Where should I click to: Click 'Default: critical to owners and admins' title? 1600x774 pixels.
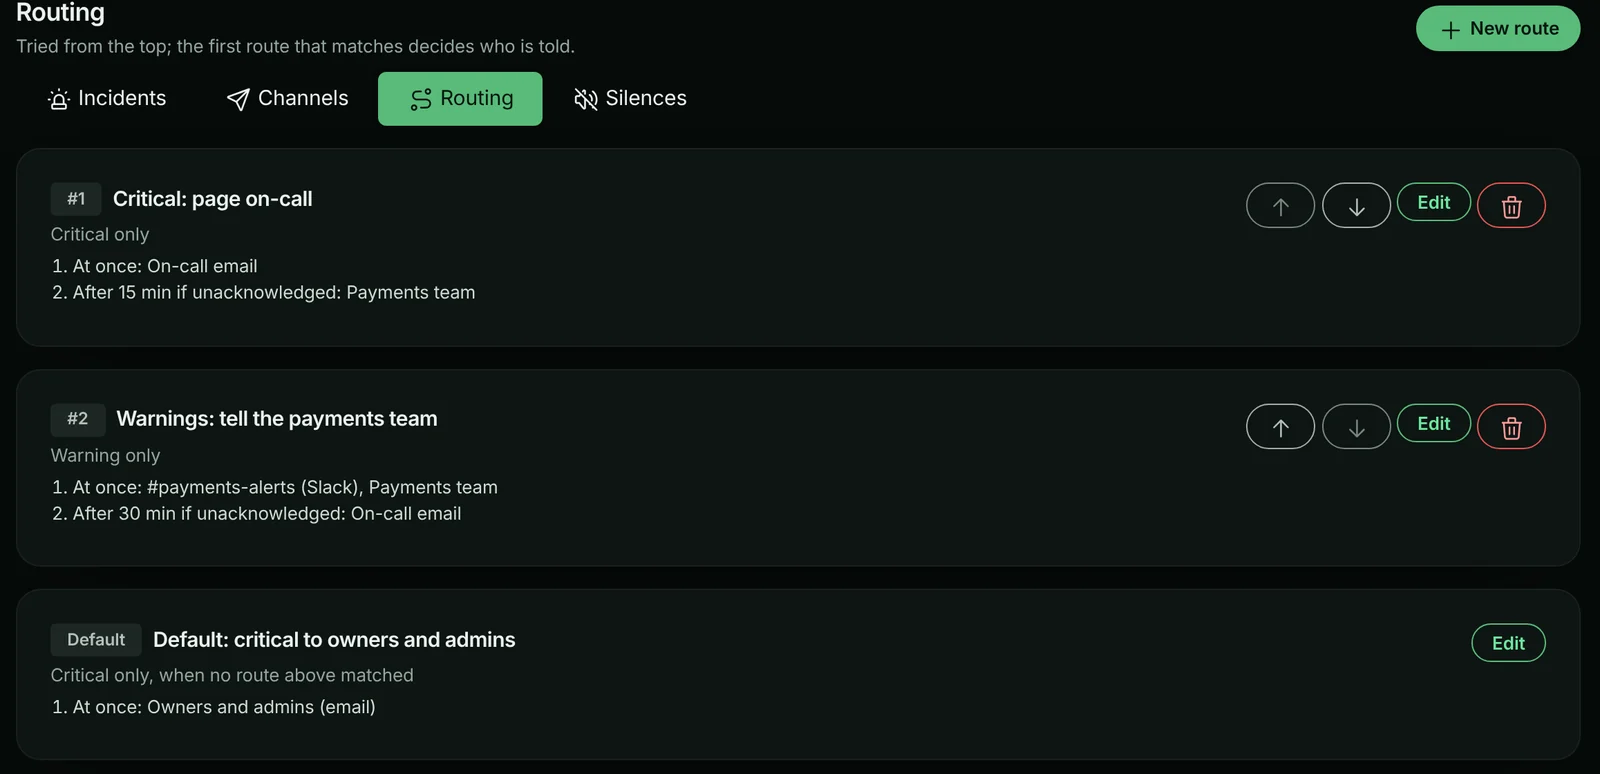(334, 640)
